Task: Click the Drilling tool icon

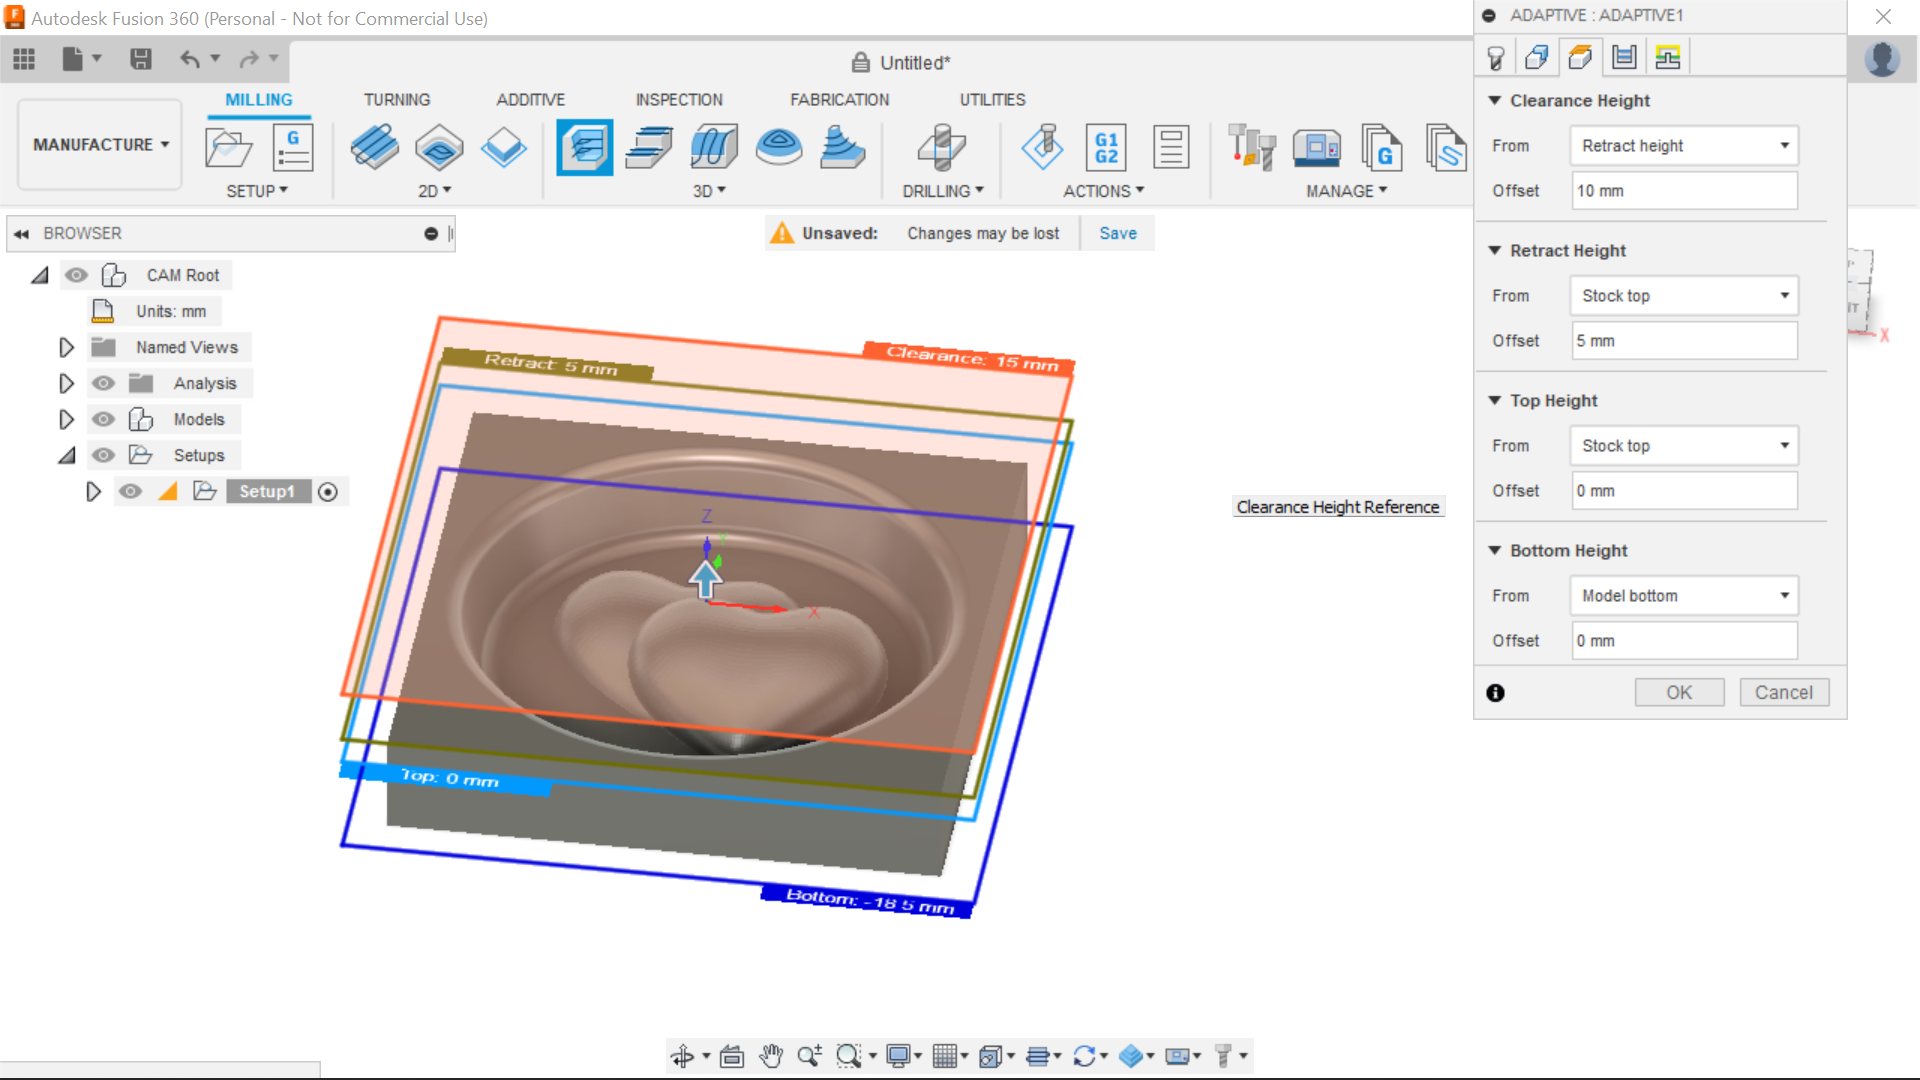Action: tap(941, 148)
